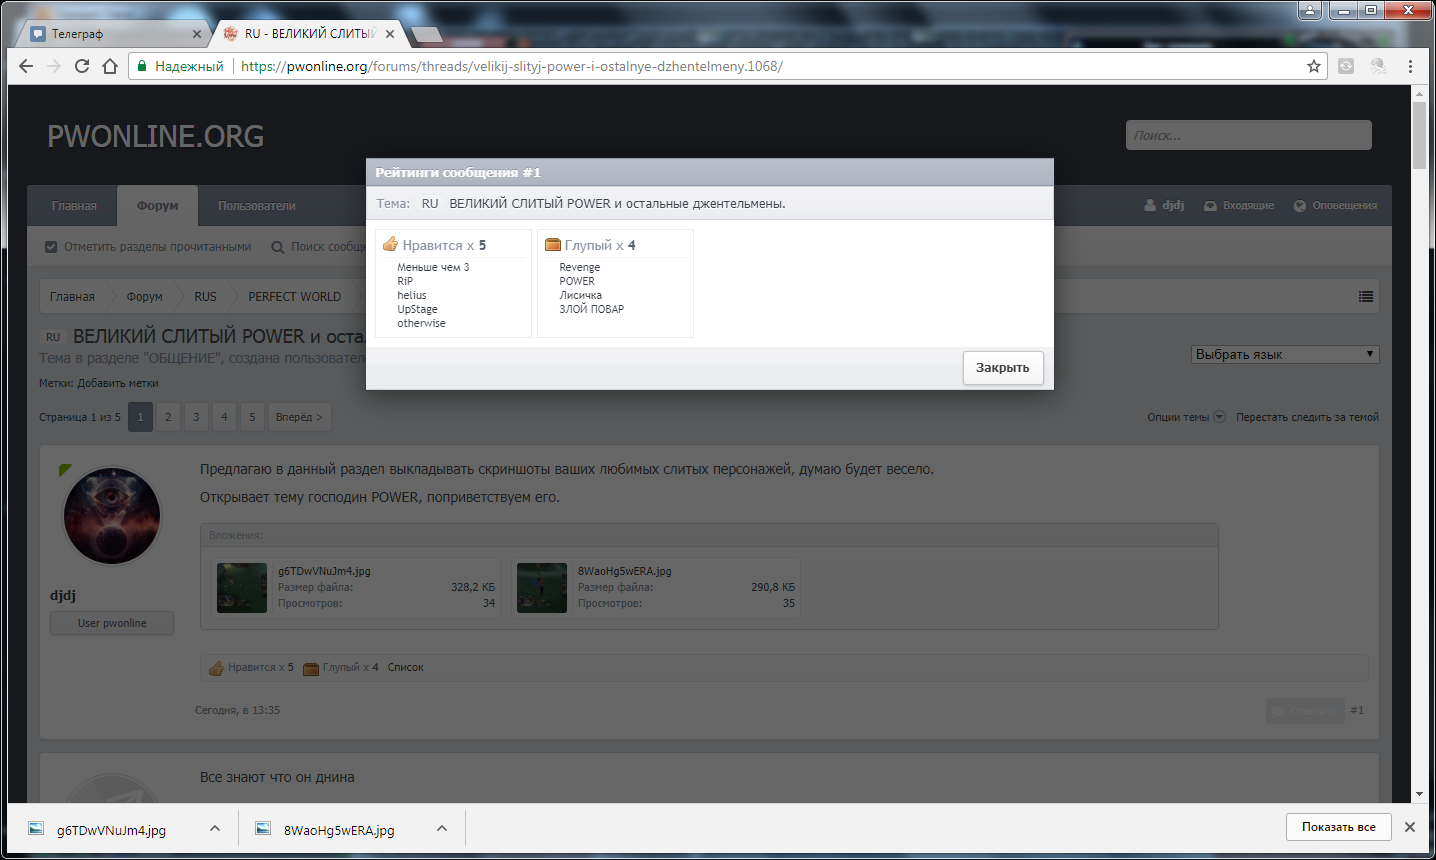Viewport: 1436px width, 860px height.
Task: Click the browser Forward arrow
Action: pyautogui.click(x=54, y=66)
